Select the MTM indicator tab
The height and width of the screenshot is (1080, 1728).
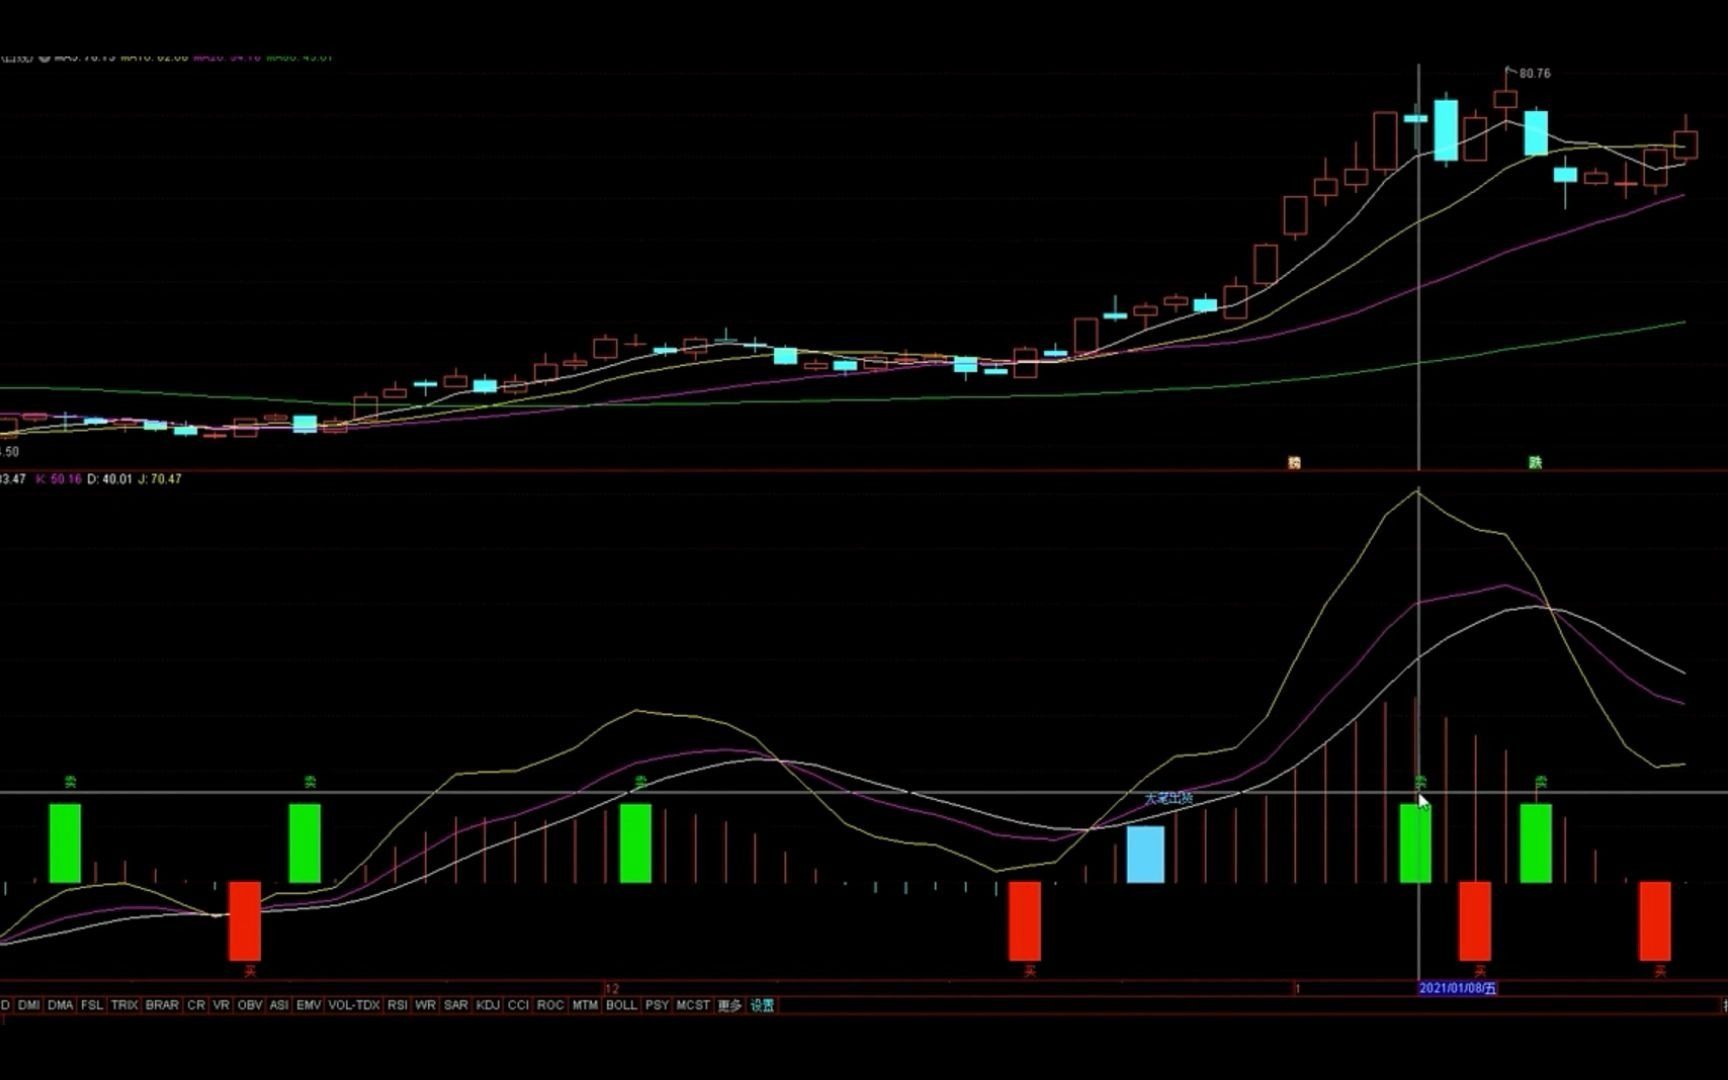click(x=585, y=1005)
